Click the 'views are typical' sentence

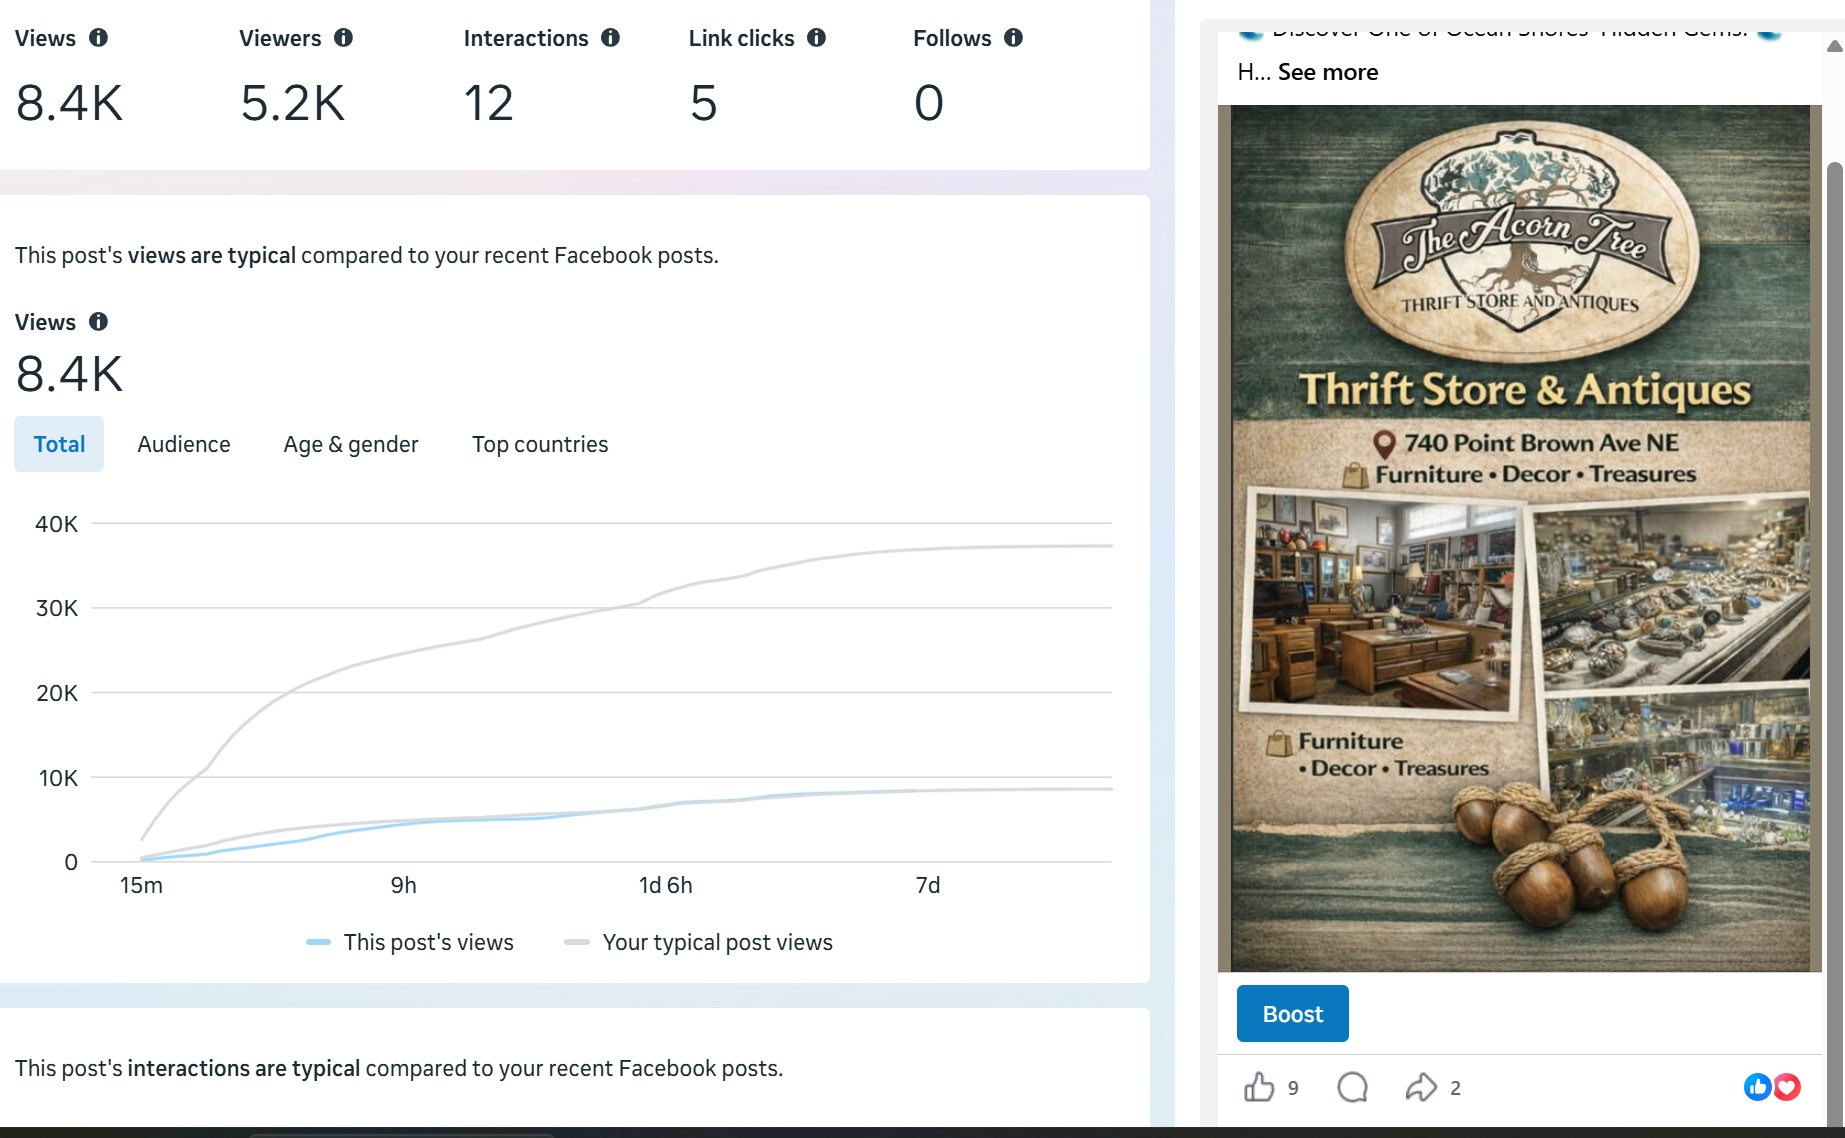pos(366,255)
